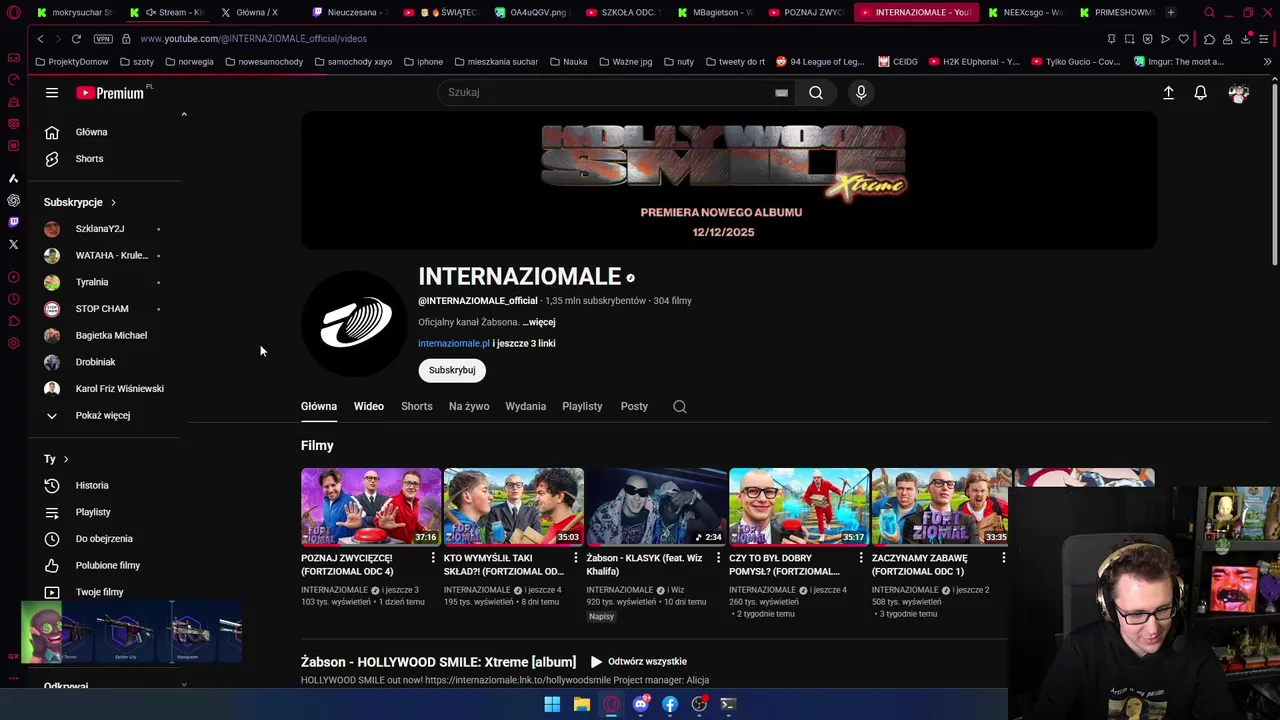This screenshot has height=720, width=1280.
Task: Switch to the Wideo channel tab
Action: click(x=369, y=407)
